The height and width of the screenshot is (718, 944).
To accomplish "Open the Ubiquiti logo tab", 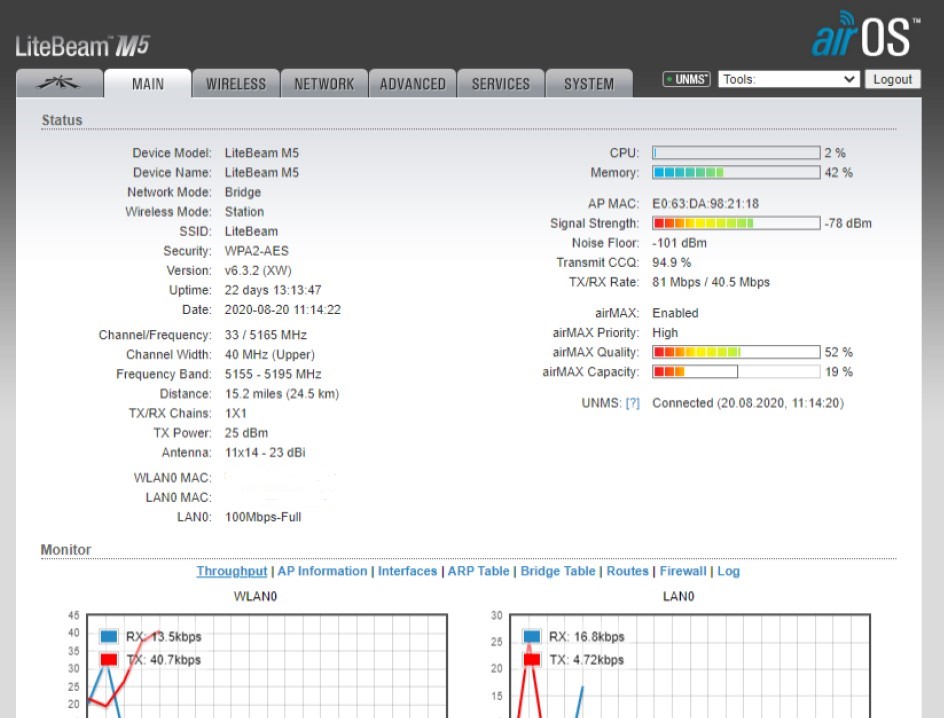I will pos(60,83).
